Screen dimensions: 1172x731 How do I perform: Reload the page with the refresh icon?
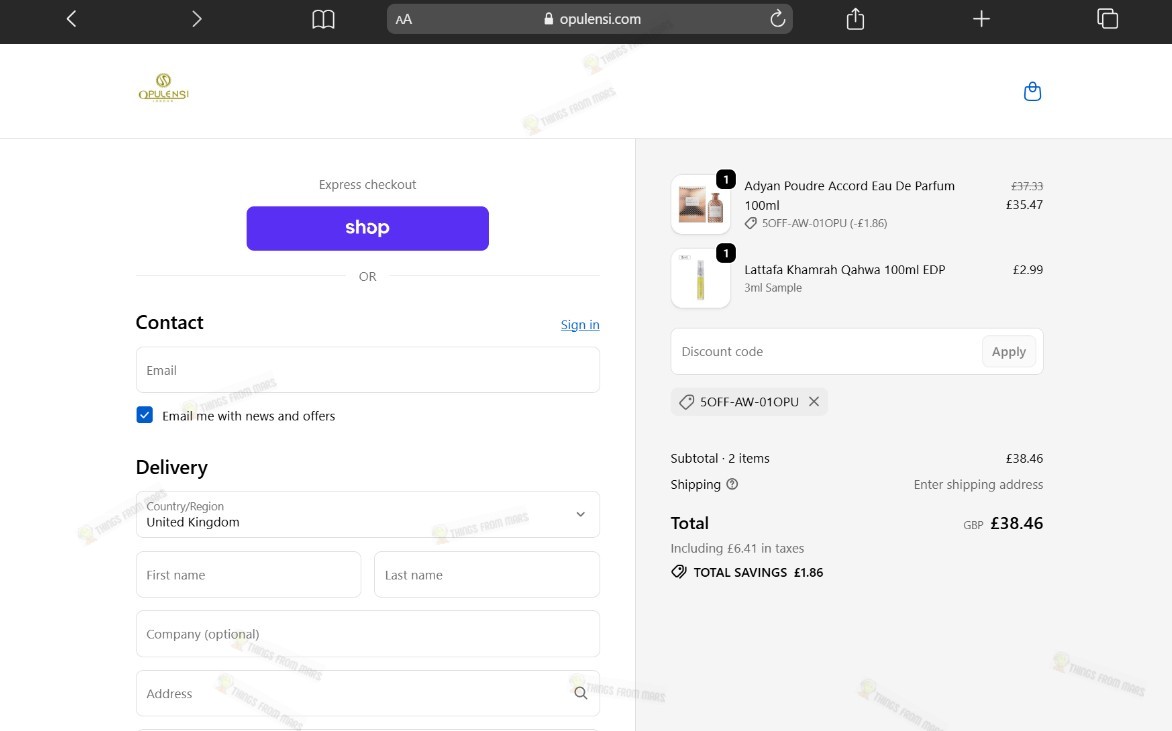(x=777, y=19)
